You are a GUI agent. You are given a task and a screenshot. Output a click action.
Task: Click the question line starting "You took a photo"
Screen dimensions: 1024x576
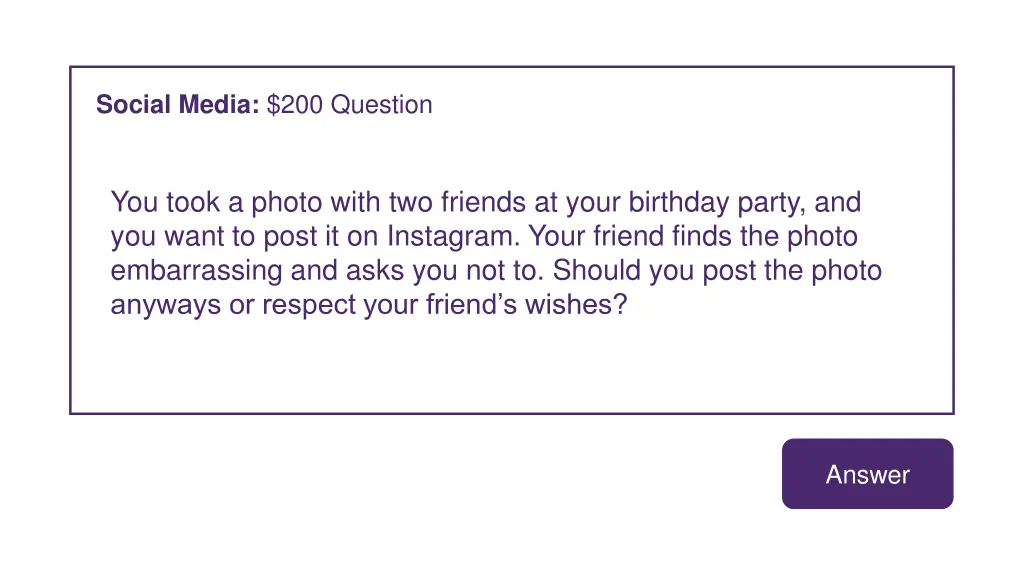coord(485,203)
